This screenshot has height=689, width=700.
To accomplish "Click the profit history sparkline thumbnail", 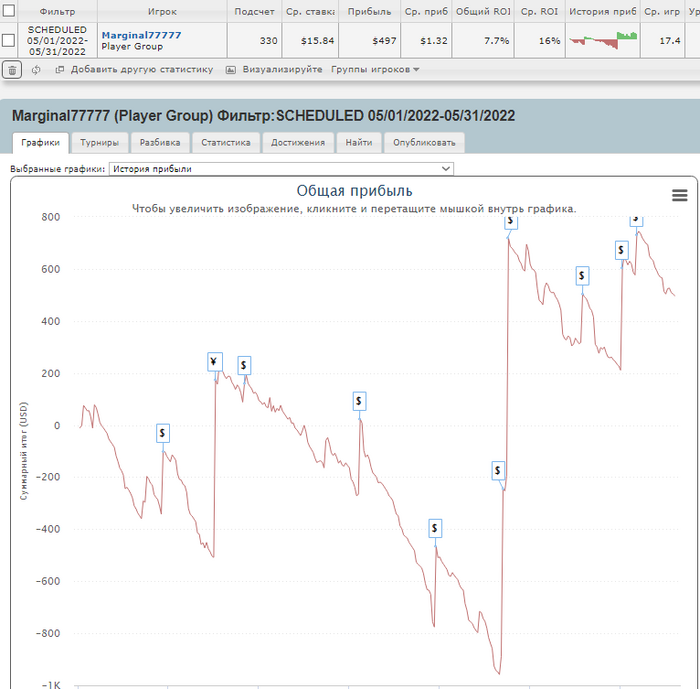I will [603, 40].
